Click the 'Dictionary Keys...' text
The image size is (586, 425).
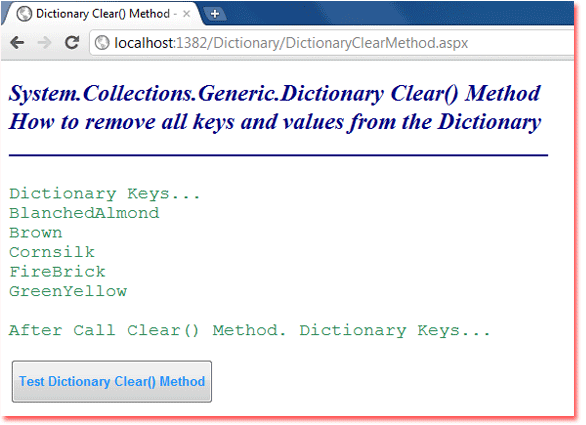point(105,194)
